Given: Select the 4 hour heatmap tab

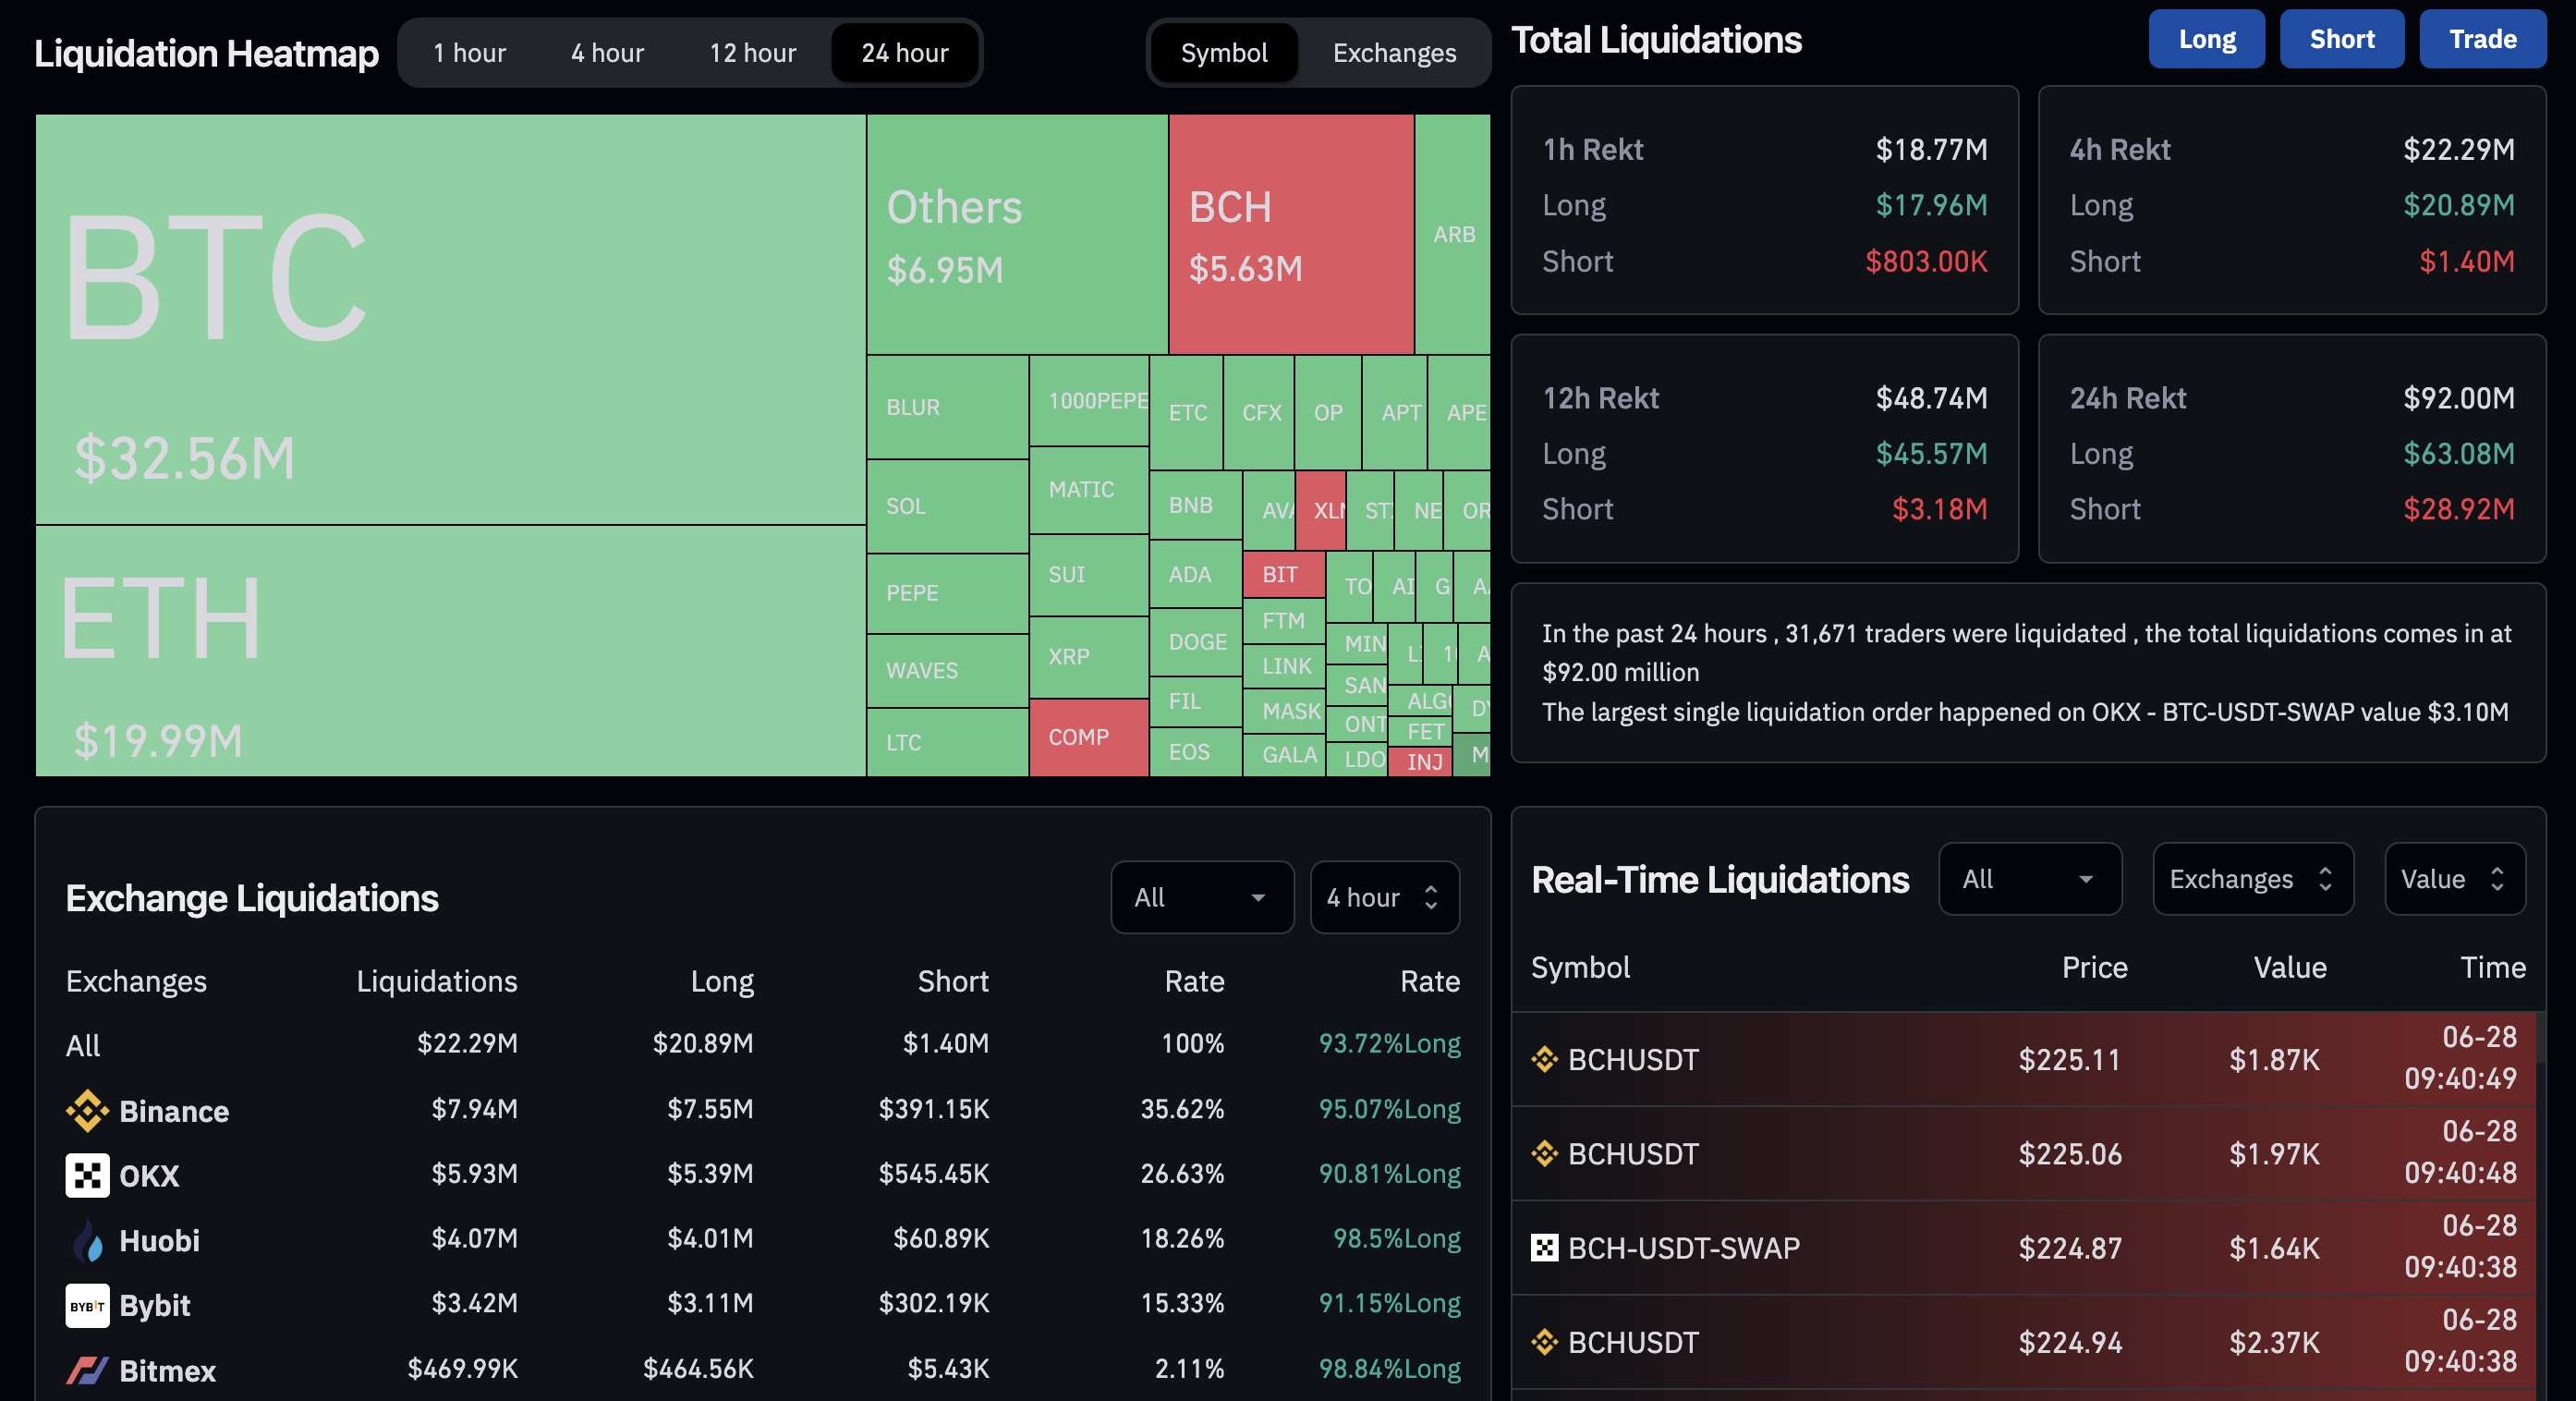Looking at the screenshot, I should pyautogui.click(x=607, y=53).
